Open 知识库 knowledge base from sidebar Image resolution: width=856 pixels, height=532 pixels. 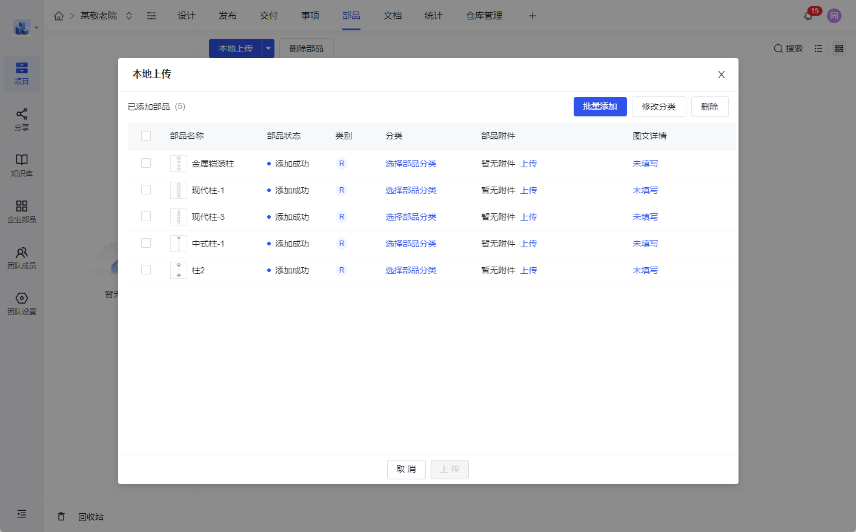point(21,160)
